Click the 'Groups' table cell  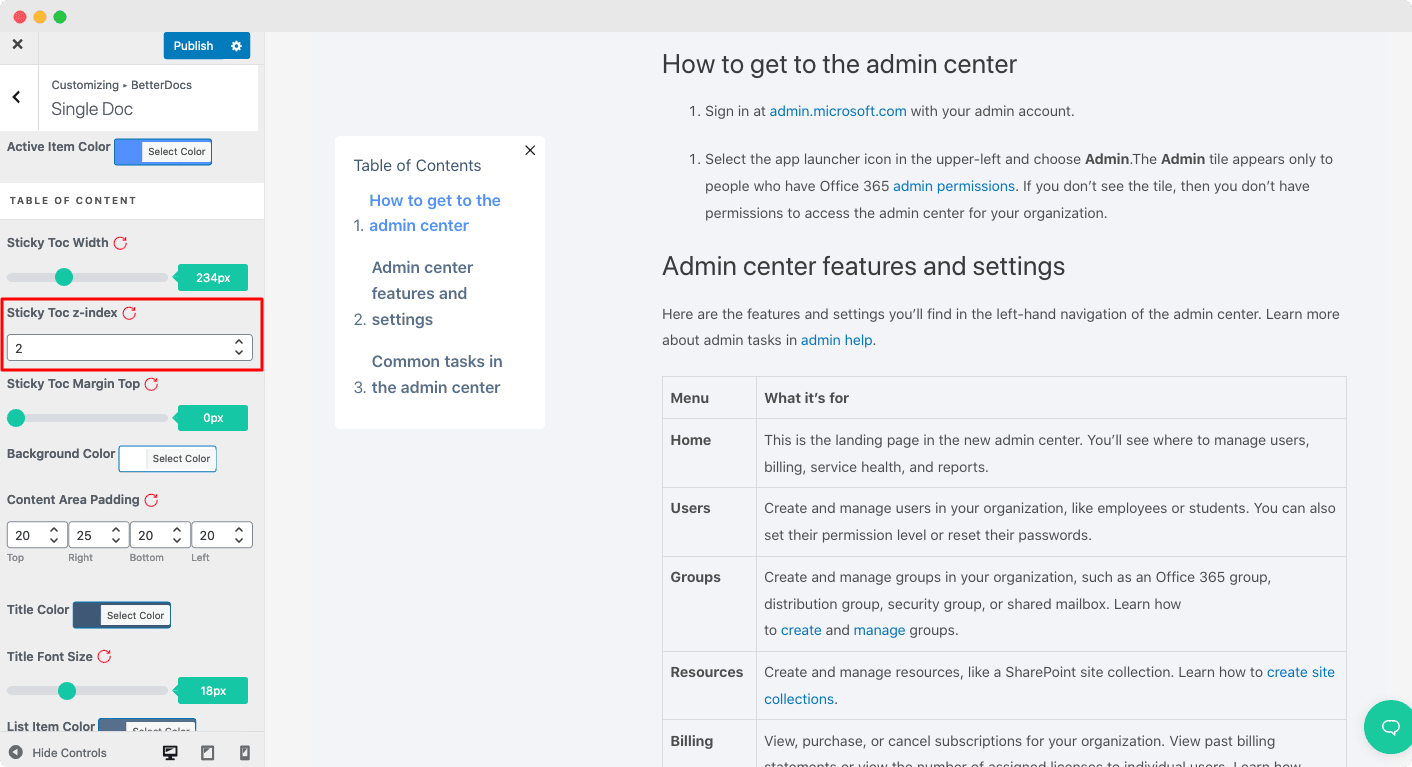coord(709,604)
